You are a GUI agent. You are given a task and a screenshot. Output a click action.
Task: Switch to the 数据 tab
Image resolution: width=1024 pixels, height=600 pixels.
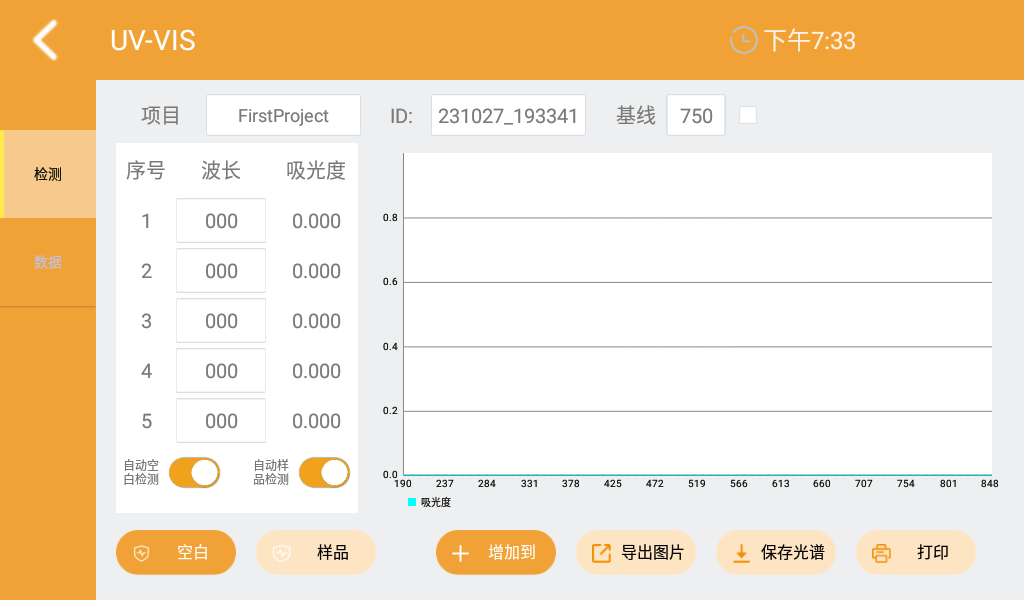point(47,261)
